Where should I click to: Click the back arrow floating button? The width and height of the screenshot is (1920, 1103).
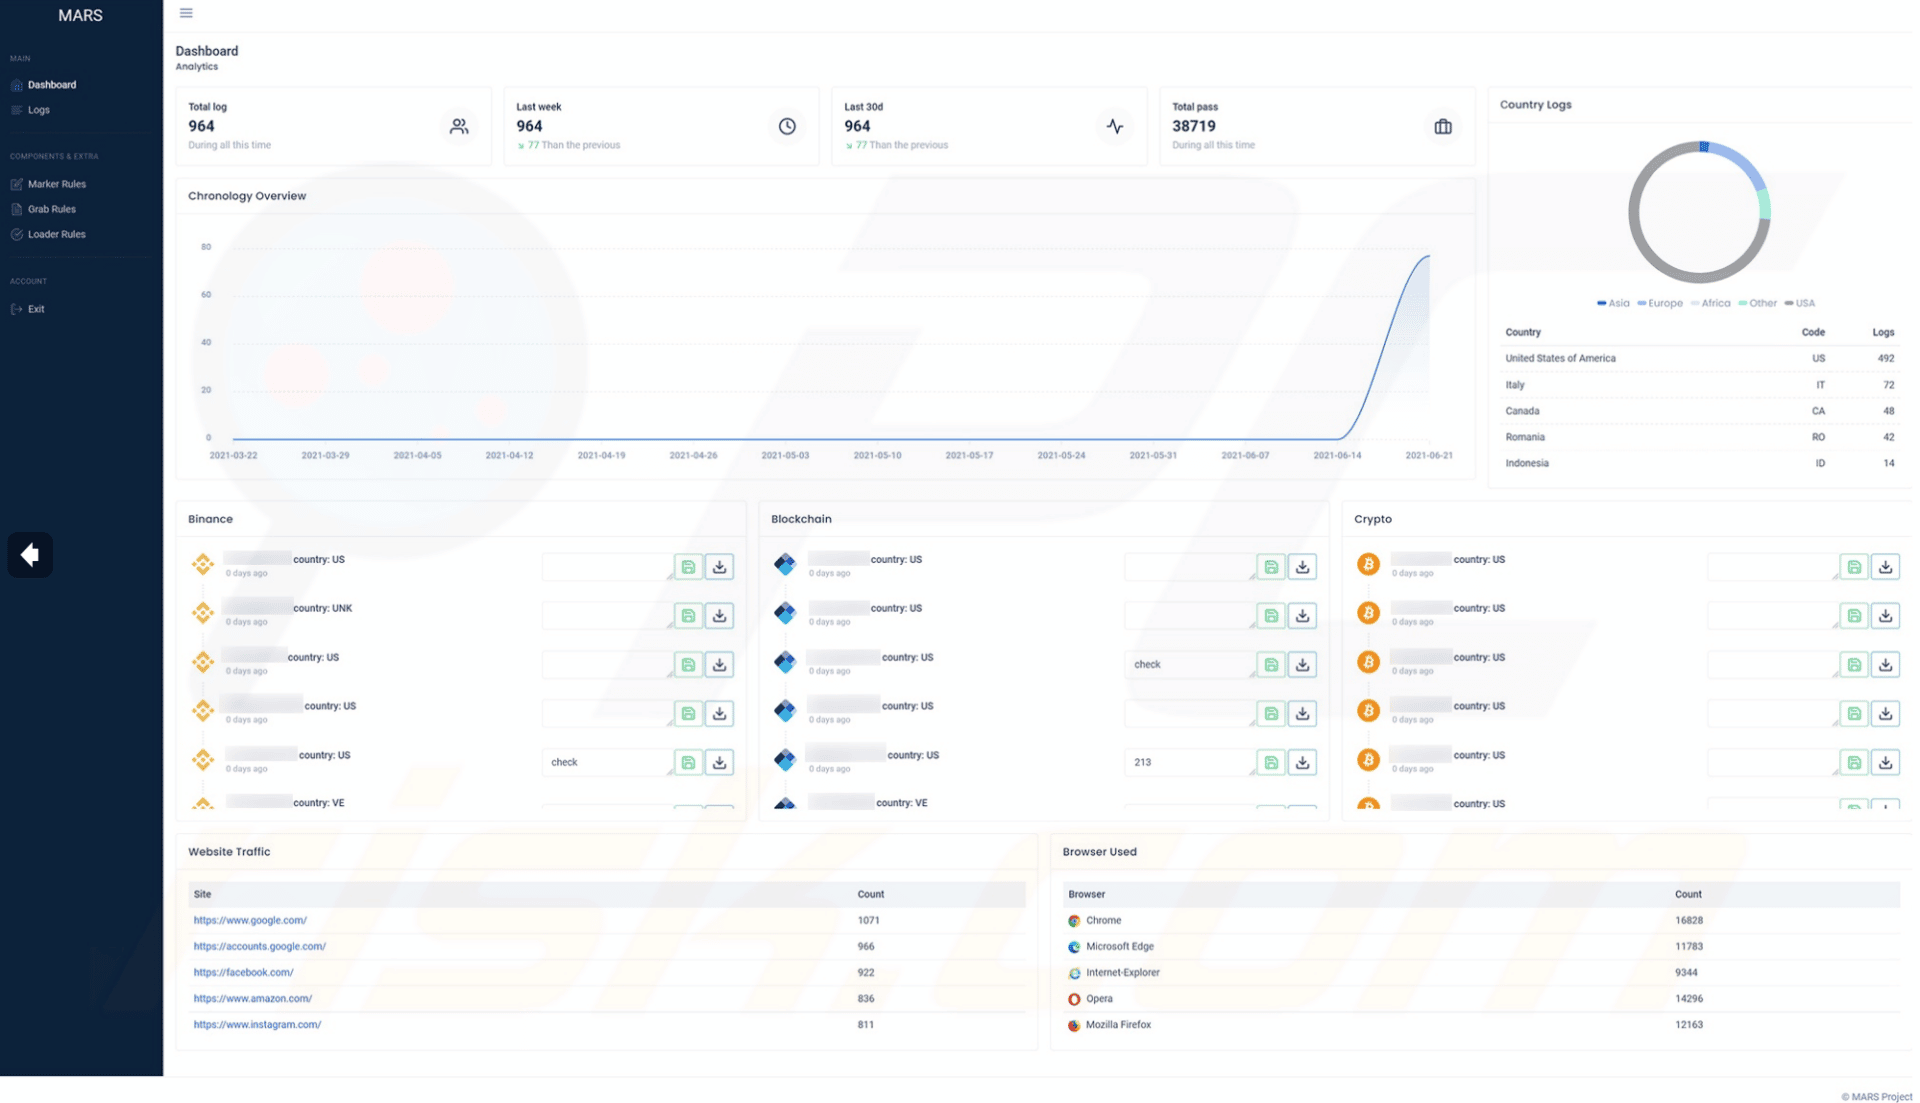pos(30,555)
